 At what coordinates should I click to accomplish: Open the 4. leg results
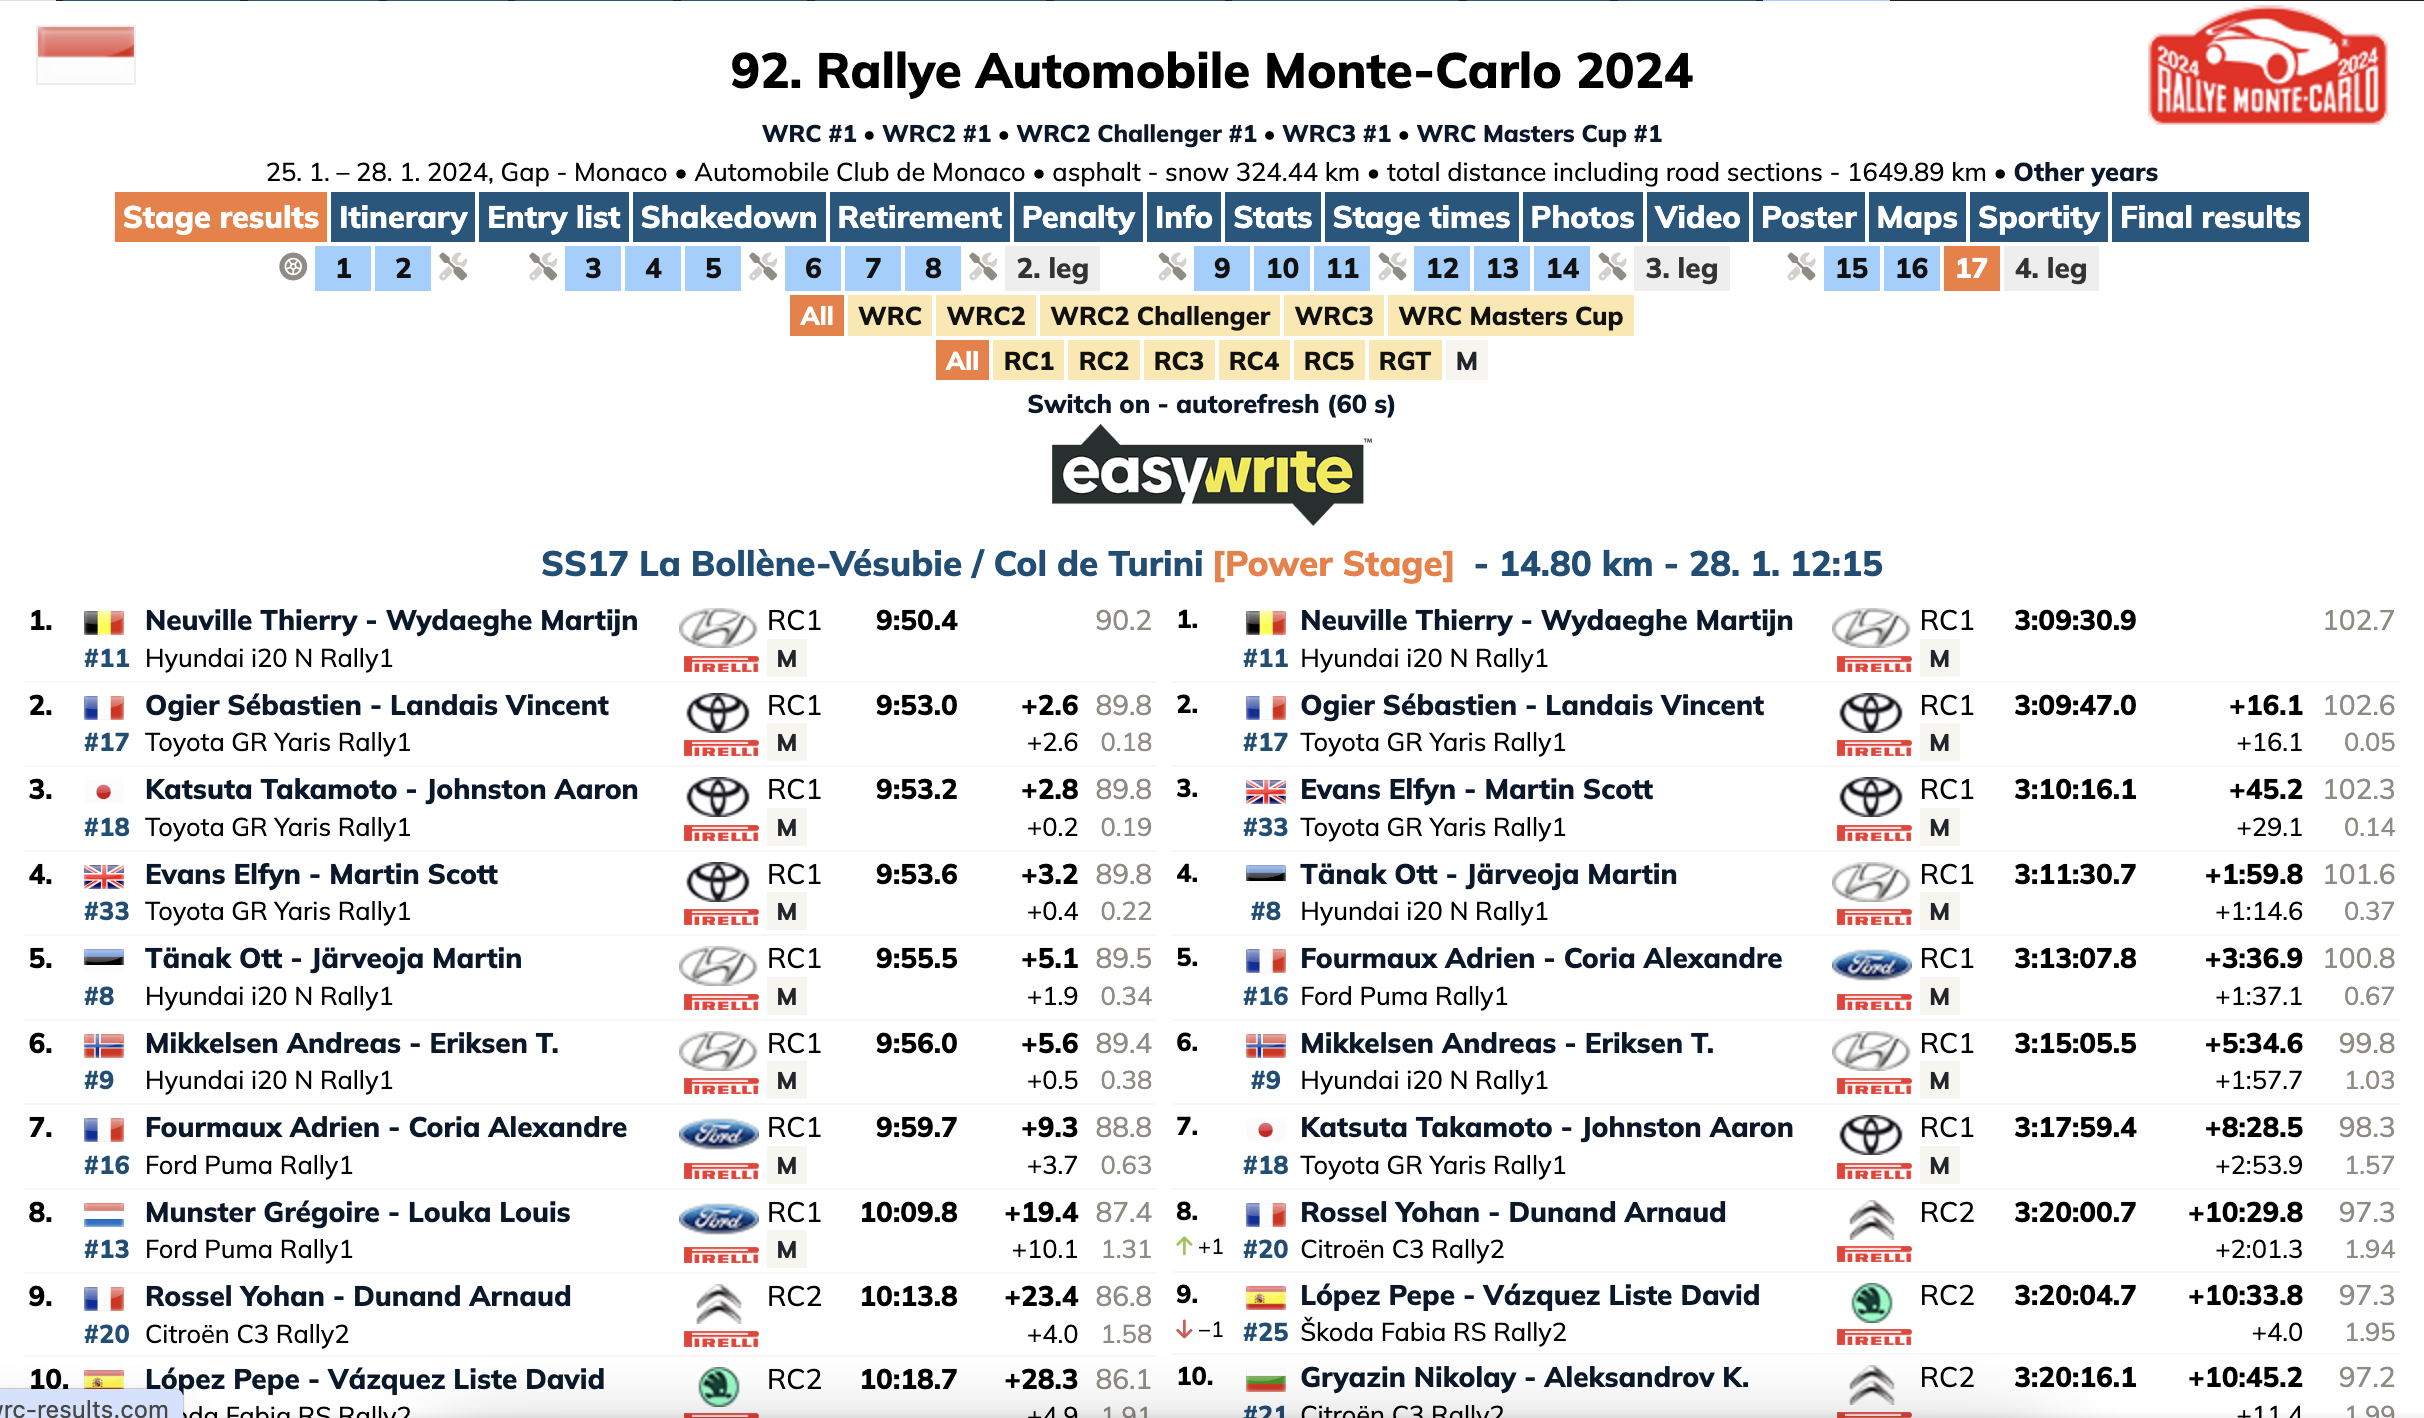[x=2050, y=268]
